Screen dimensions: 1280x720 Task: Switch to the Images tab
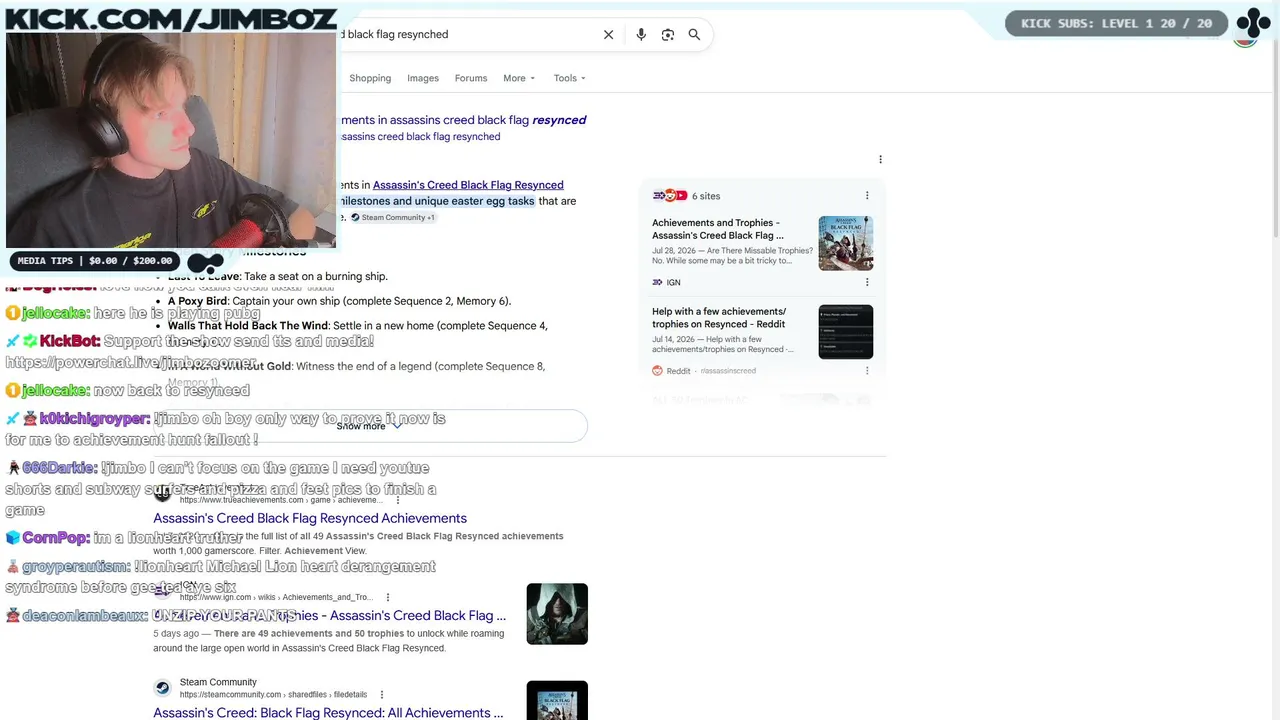423,78
